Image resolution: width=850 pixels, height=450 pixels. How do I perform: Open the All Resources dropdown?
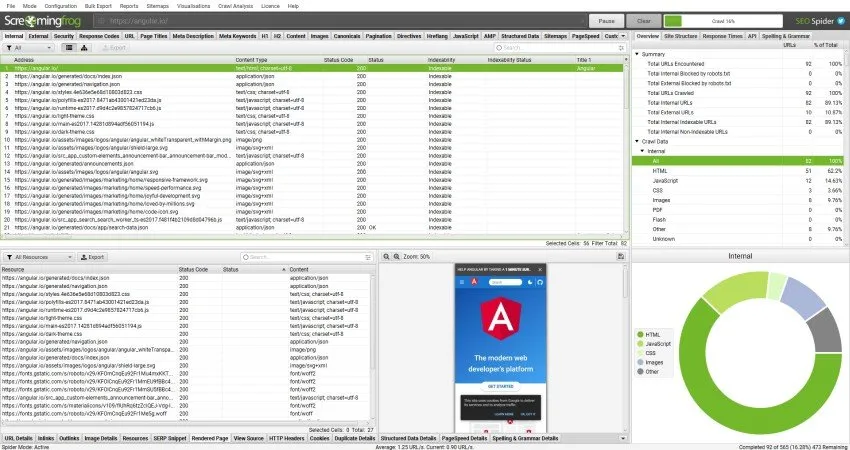click(39, 257)
